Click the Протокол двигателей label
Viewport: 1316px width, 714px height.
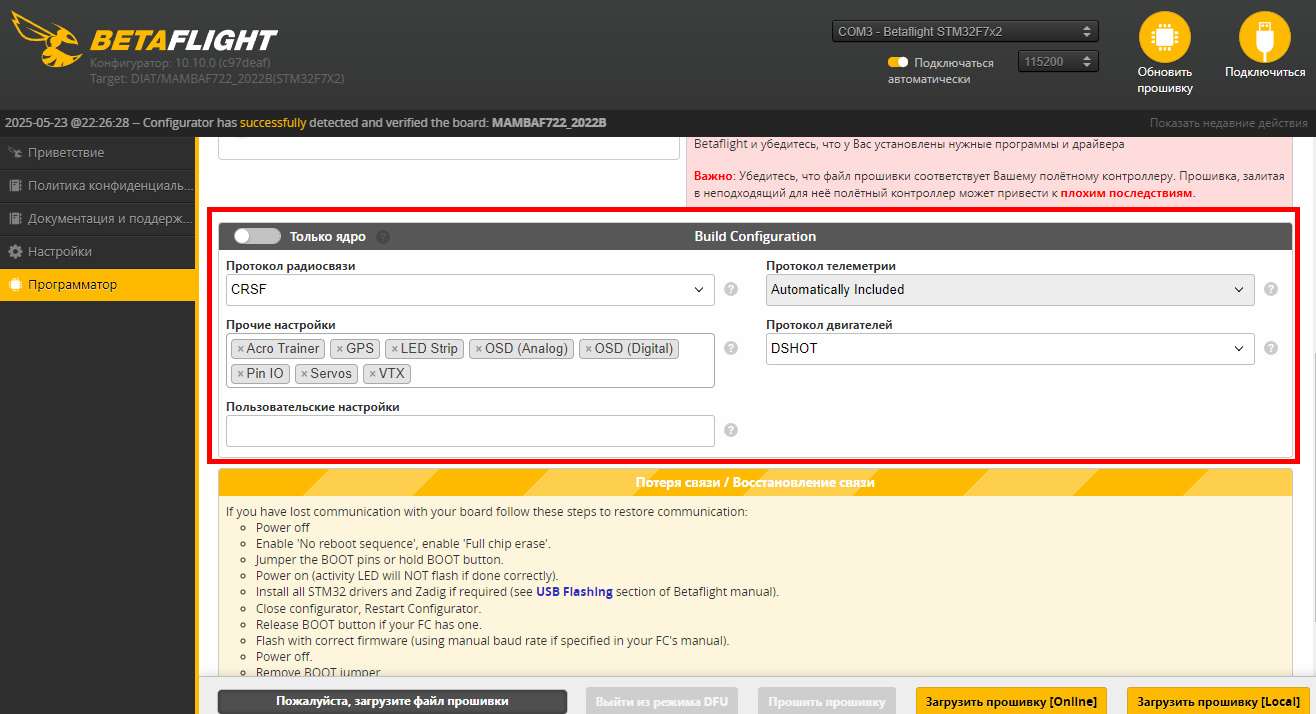(830, 325)
